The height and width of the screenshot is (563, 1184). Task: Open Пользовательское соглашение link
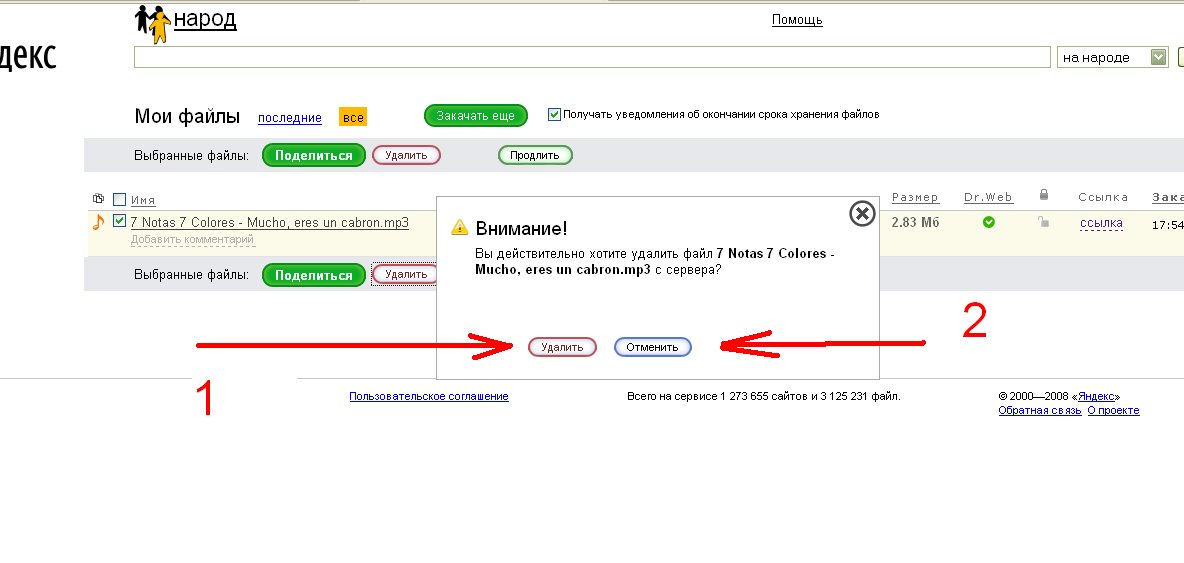(x=429, y=396)
